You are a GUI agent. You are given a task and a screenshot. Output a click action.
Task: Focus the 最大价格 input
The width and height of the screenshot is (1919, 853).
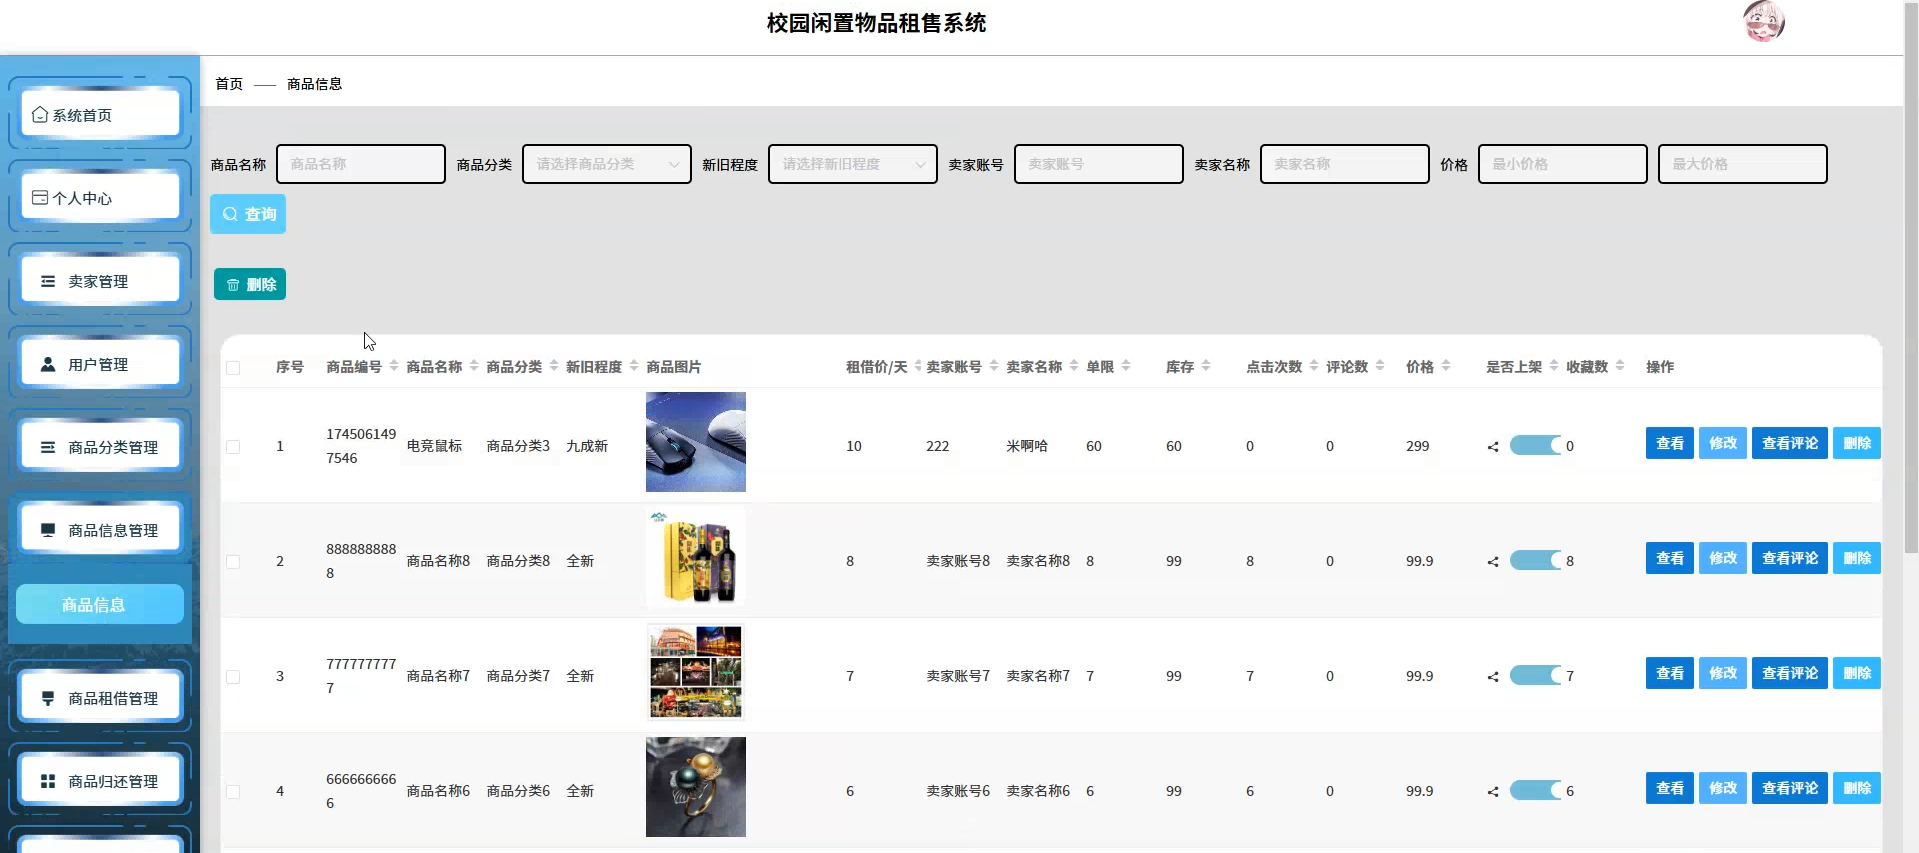pos(1743,164)
